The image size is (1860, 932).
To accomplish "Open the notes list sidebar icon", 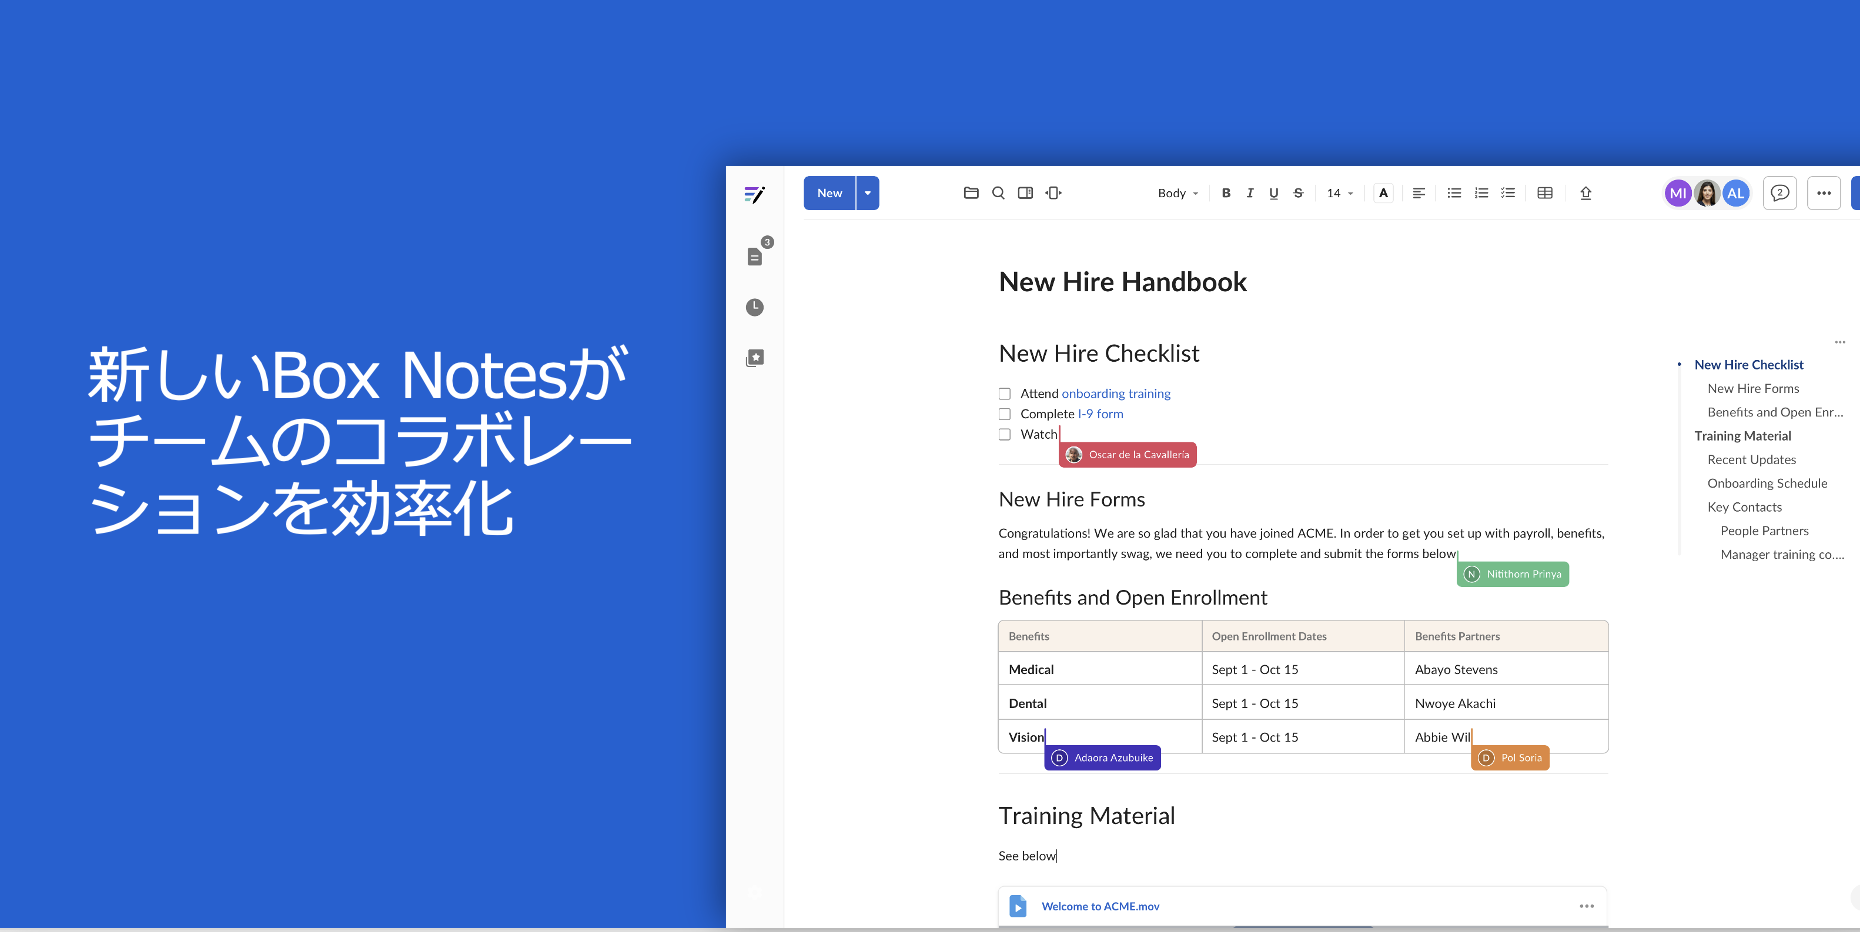I will pyautogui.click(x=755, y=257).
